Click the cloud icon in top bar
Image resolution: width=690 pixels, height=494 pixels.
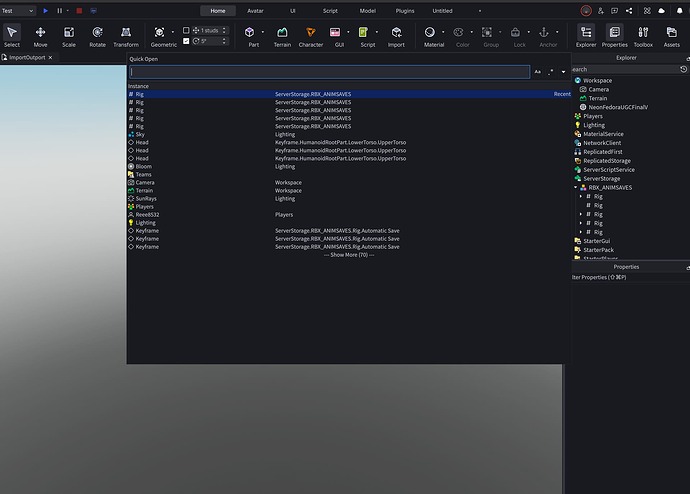(661, 11)
